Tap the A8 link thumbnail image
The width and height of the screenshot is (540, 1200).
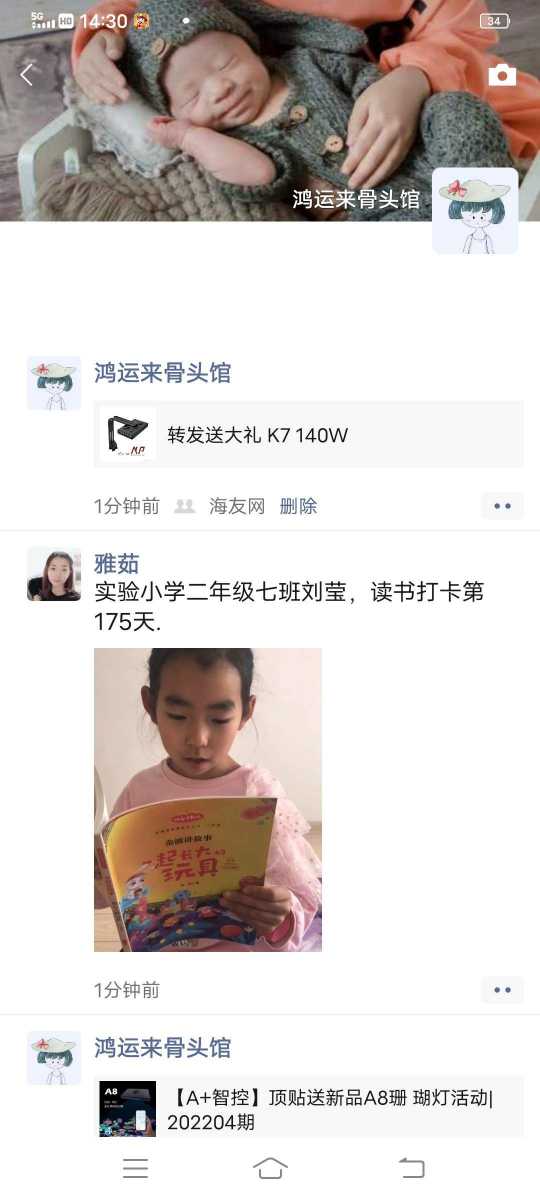(128, 1109)
